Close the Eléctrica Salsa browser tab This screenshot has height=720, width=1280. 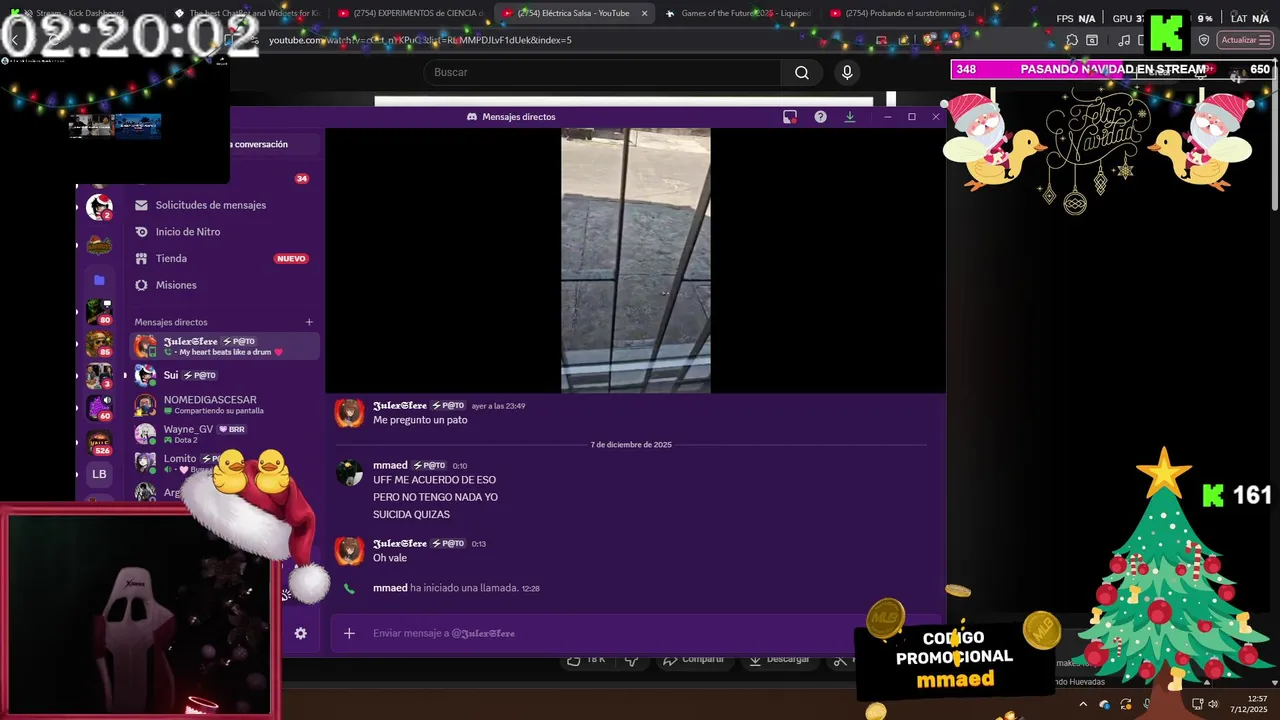coord(644,13)
